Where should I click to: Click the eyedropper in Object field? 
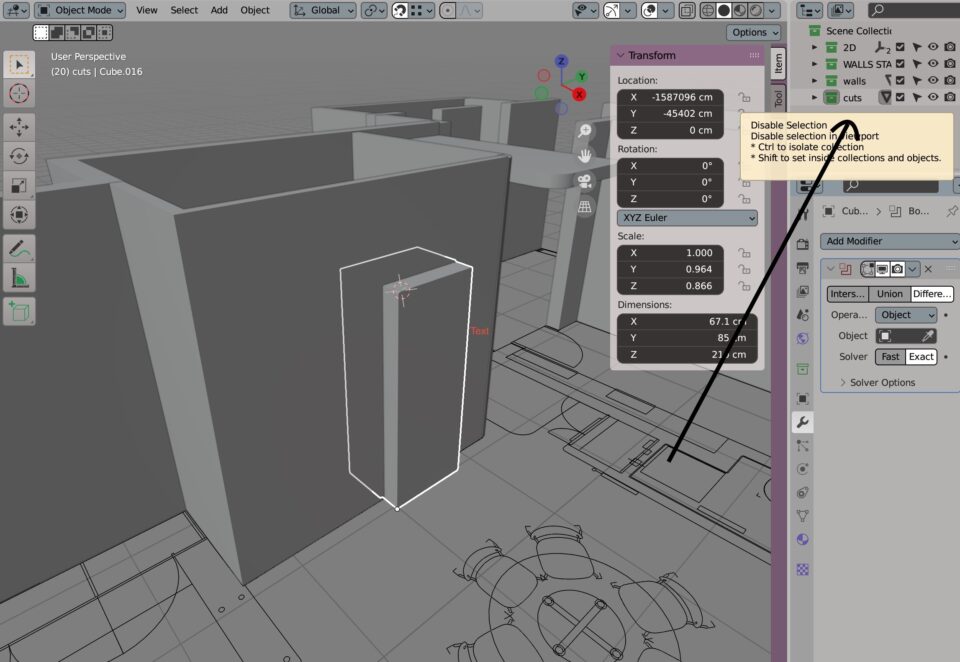tap(928, 336)
